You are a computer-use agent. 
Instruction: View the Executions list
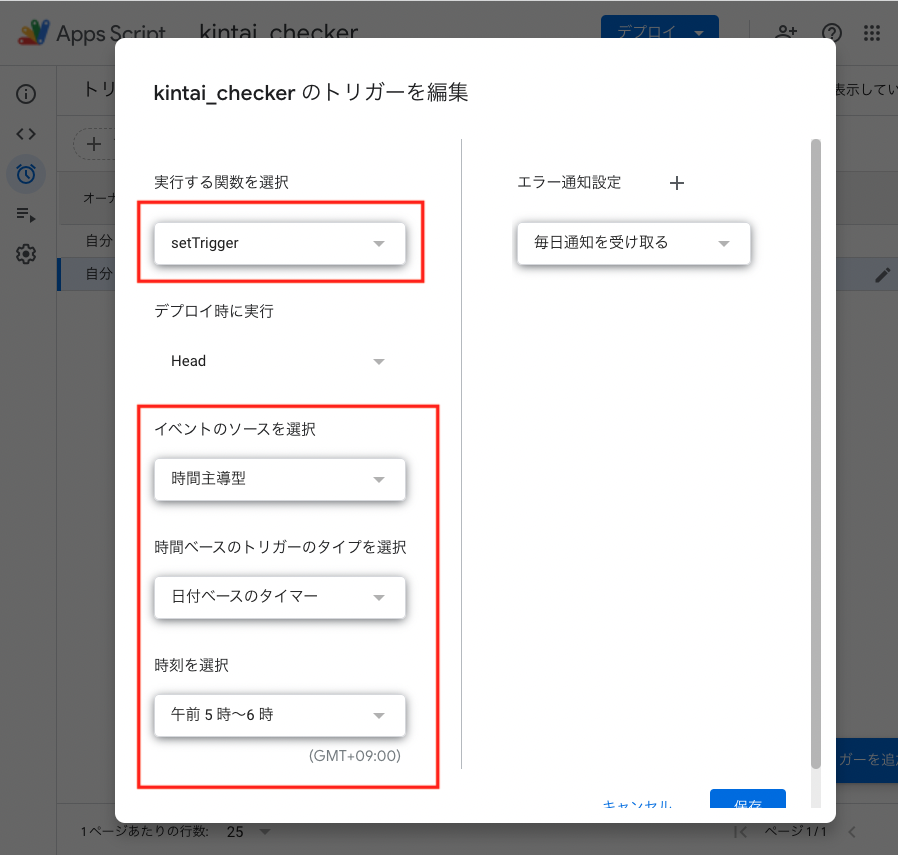(x=25, y=214)
